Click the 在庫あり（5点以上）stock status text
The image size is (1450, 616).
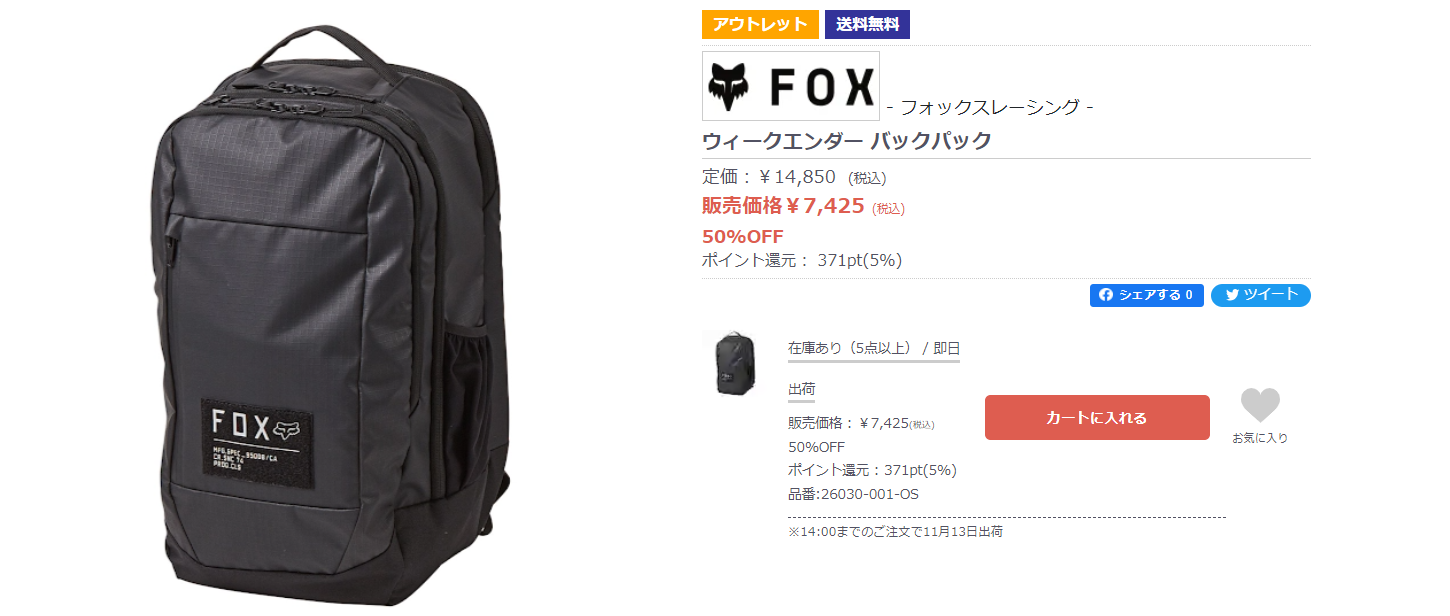pos(851,348)
